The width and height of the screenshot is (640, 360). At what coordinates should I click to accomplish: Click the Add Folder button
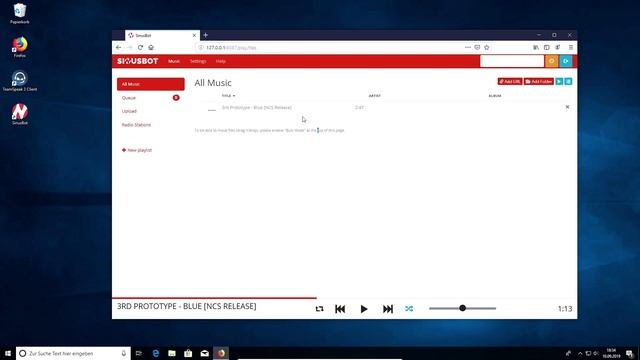[539, 82]
